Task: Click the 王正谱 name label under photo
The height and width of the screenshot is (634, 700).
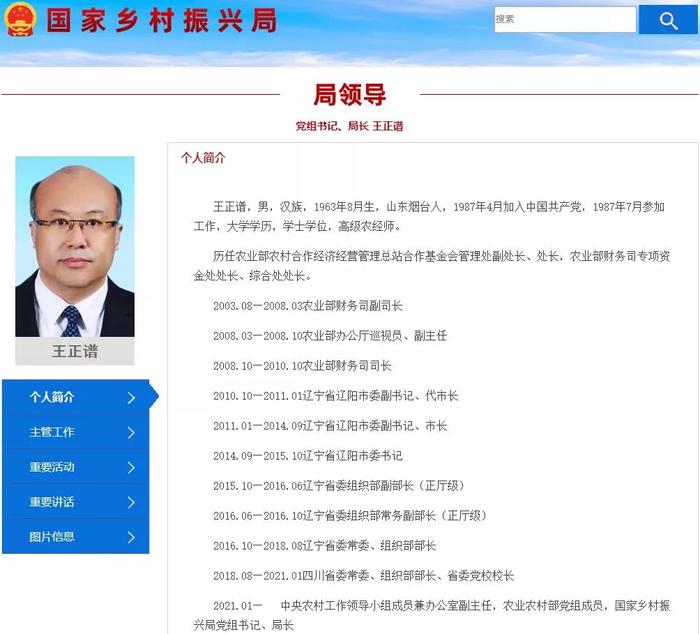Action: coord(75,351)
